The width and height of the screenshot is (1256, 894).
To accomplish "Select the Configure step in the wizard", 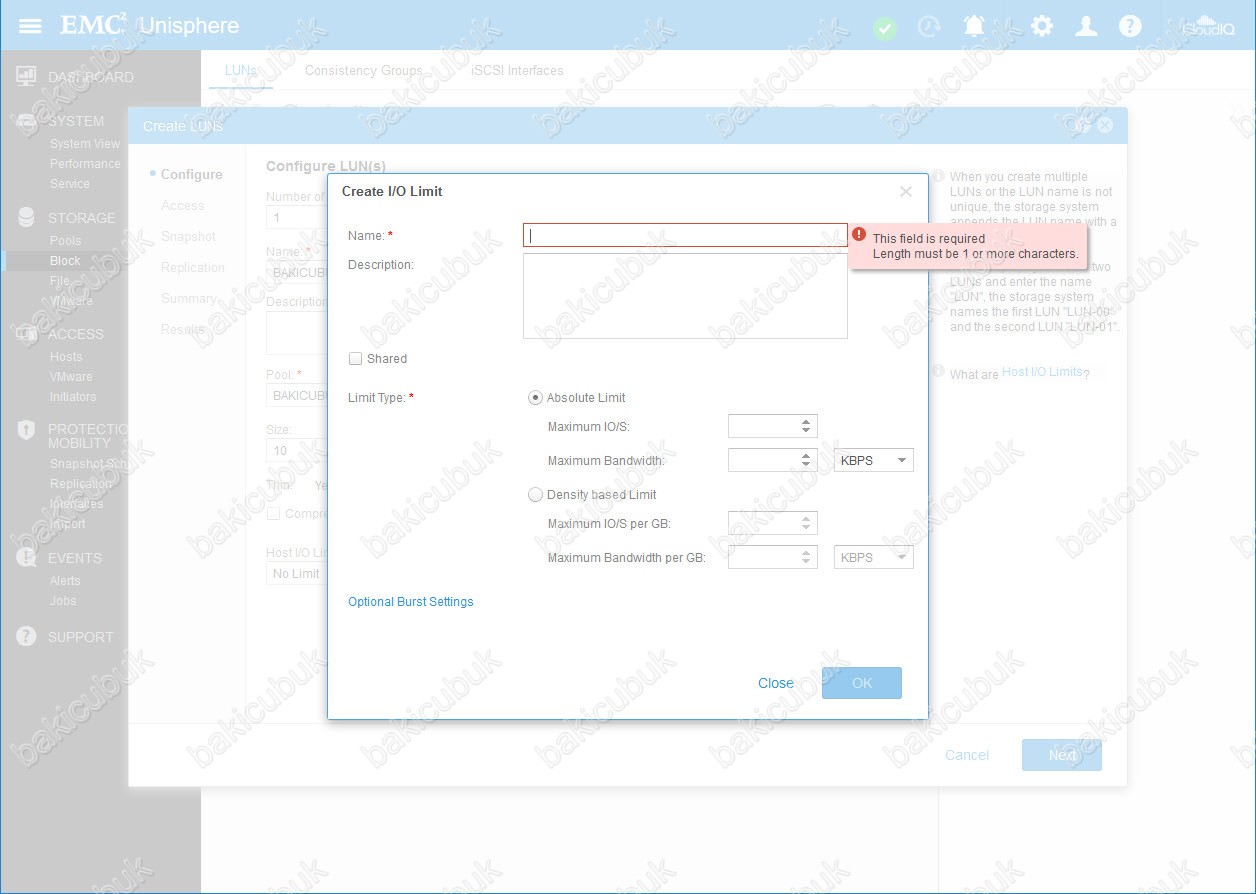I will [192, 174].
